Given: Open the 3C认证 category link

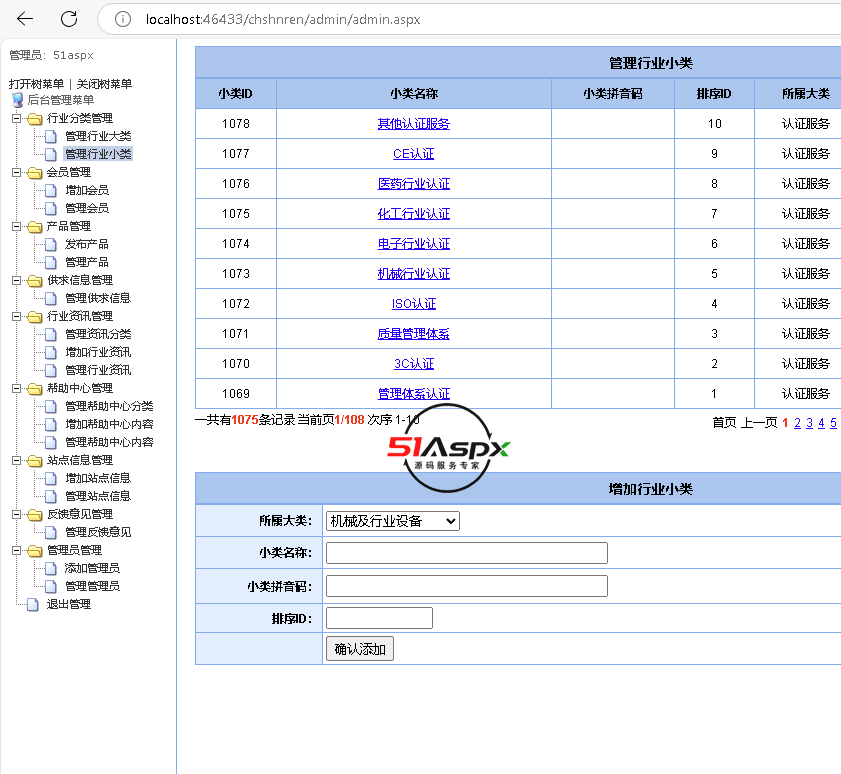Looking at the screenshot, I should (x=414, y=364).
